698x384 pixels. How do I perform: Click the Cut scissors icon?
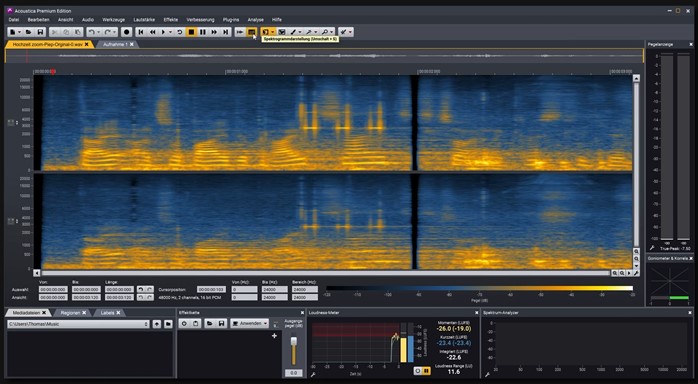(x=54, y=32)
